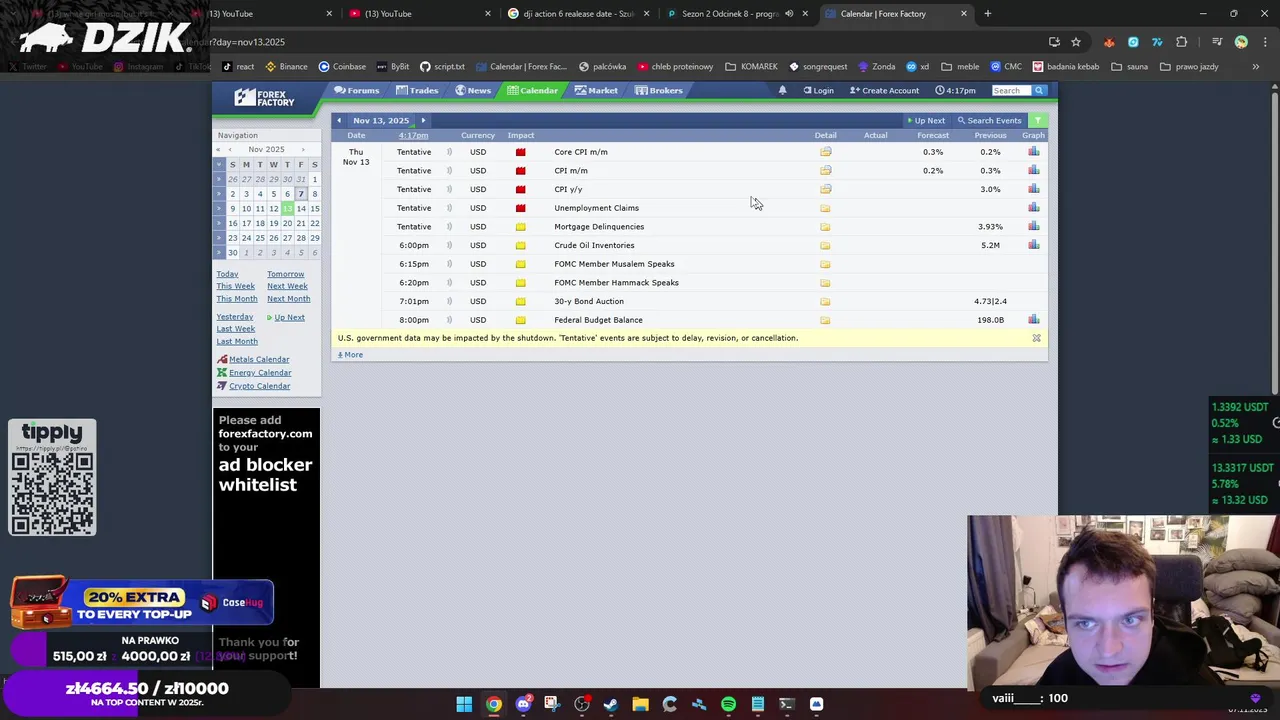This screenshot has height=720, width=1280.
Task: Open Spotify from the Windows taskbar
Action: [x=728, y=704]
